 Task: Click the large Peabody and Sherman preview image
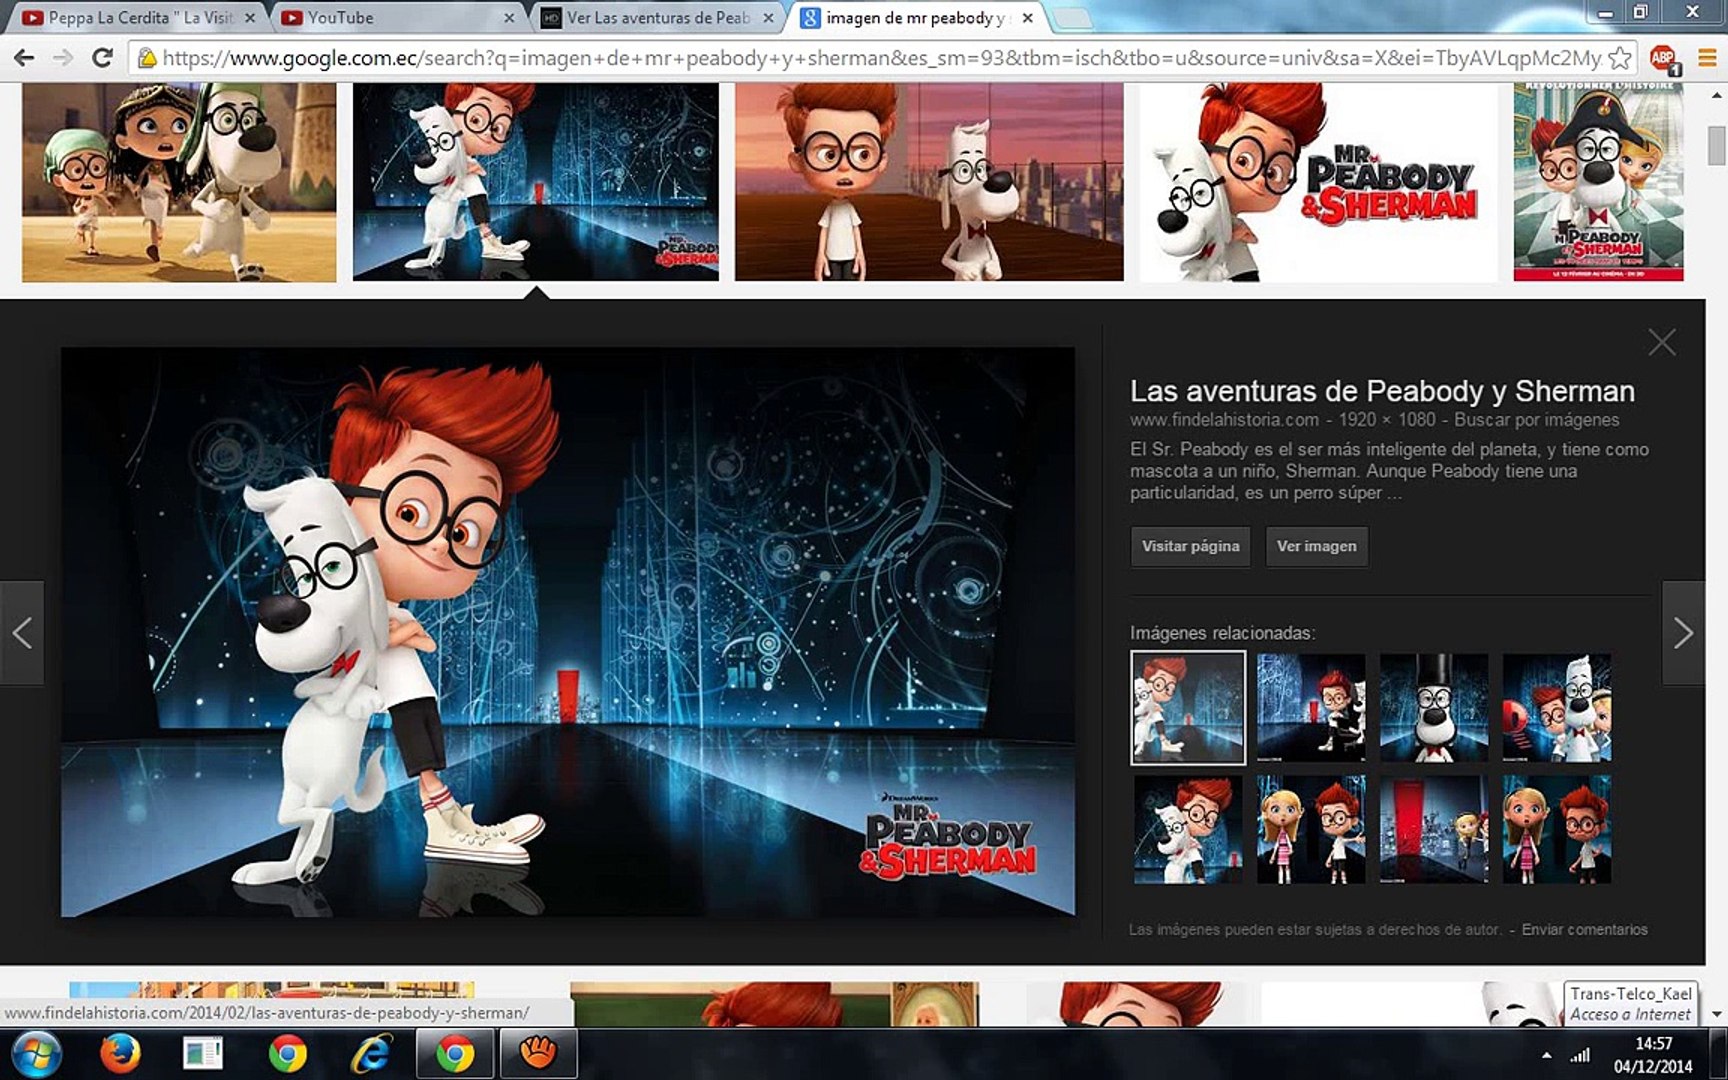pyautogui.click(x=568, y=632)
